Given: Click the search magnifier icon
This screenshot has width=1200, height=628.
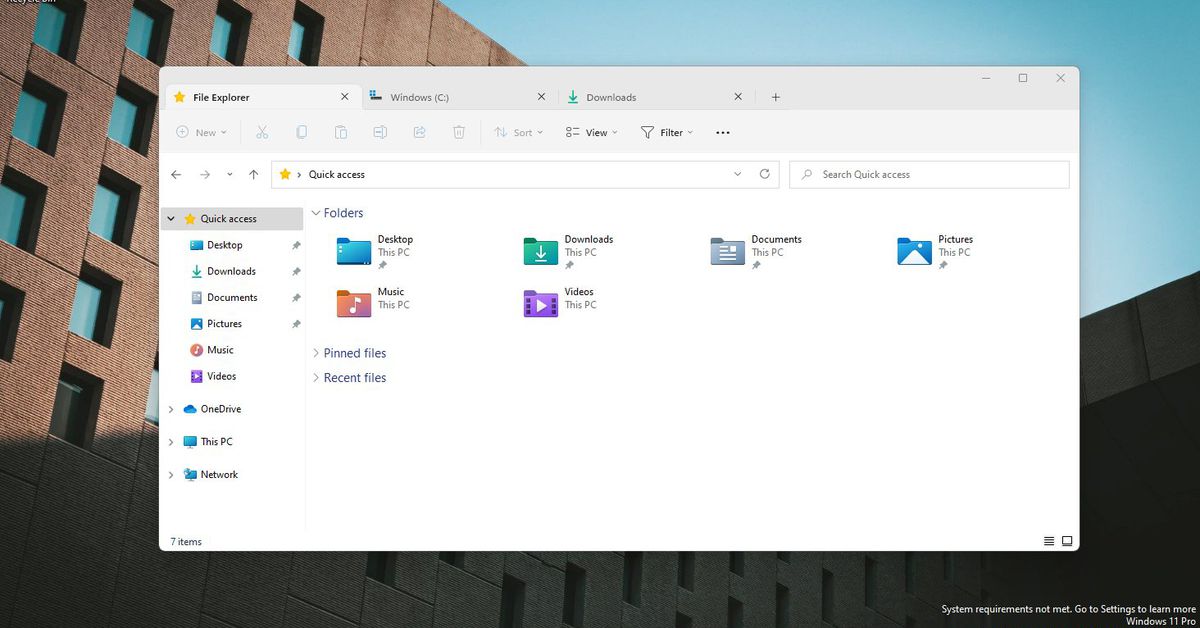Looking at the screenshot, I should point(807,174).
